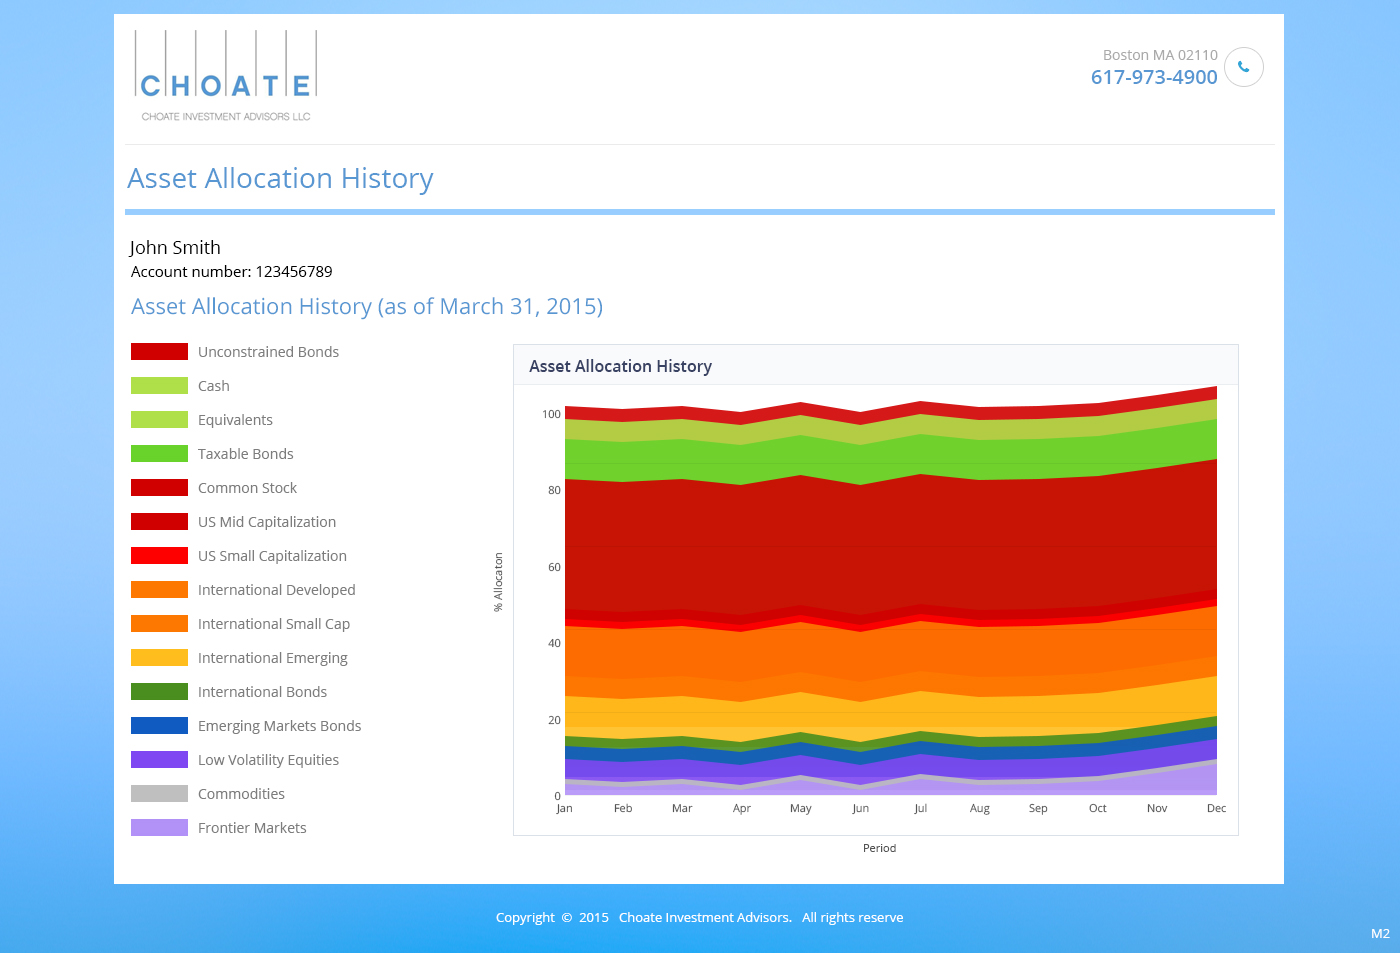Click the Low Volatility Equities swatch
The image size is (1400, 953).
[159, 760]
